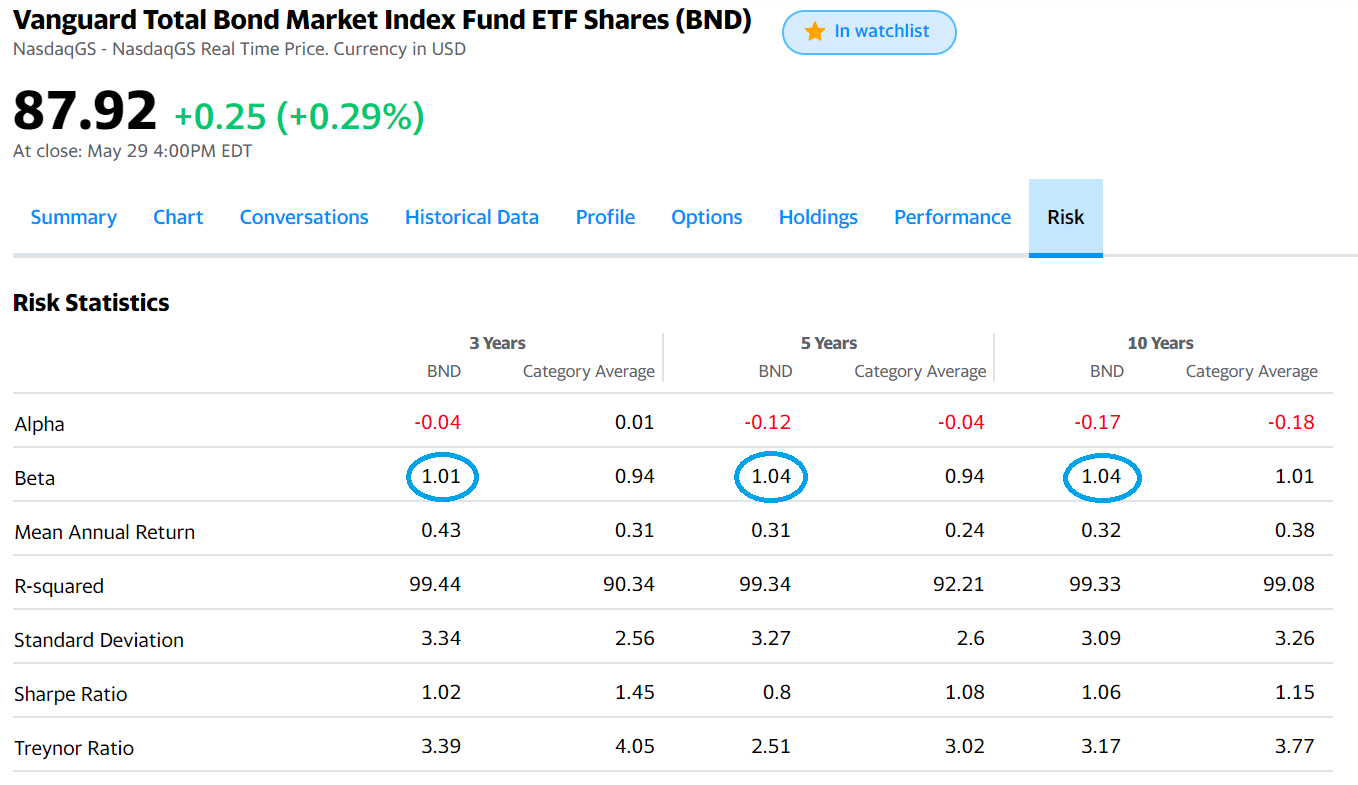
Task: Click the 3-year BND Mean Annual Return 0.43
Action: click(441, 530)
